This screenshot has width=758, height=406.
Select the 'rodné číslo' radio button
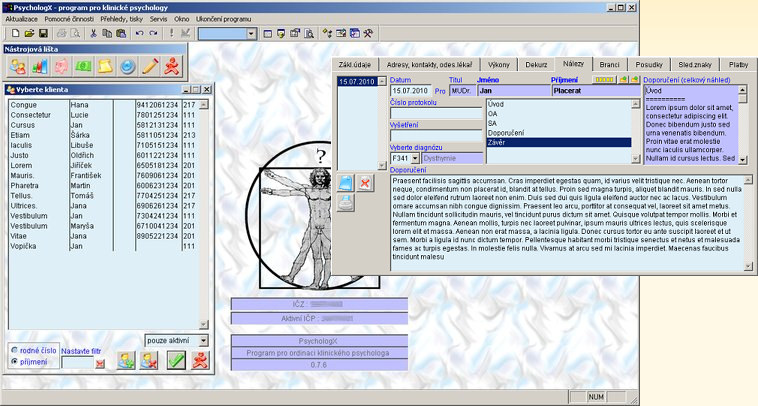tap(15, 350)
